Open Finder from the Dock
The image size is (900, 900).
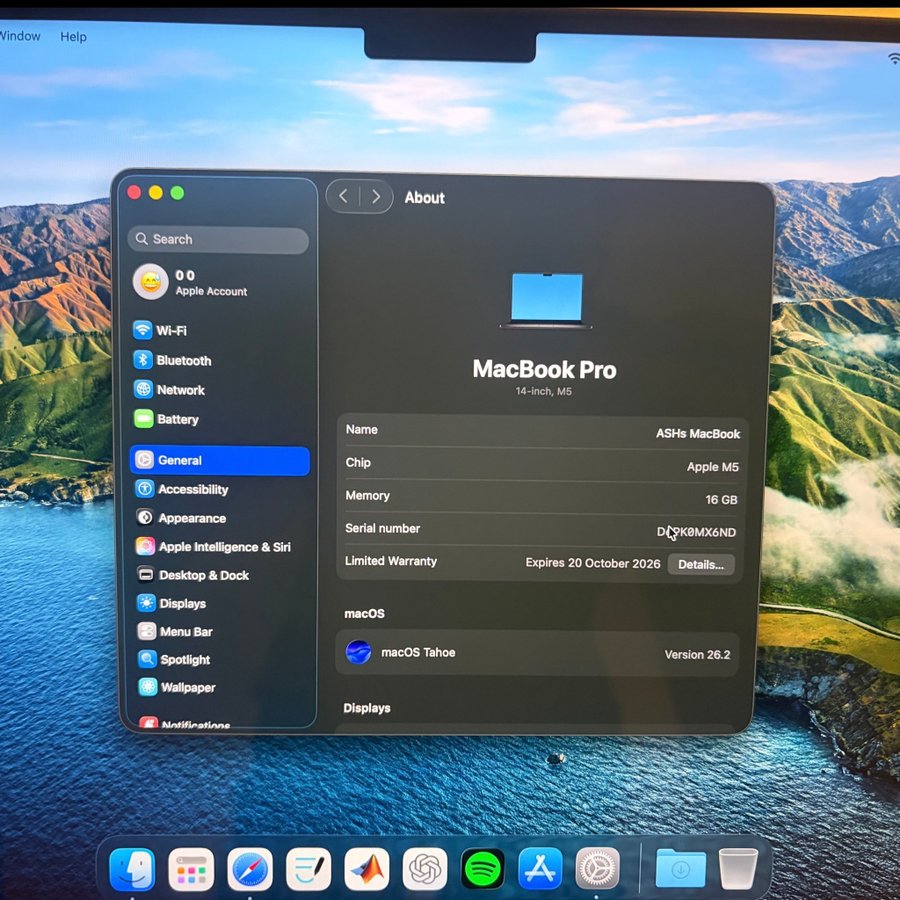pos(132,868)
